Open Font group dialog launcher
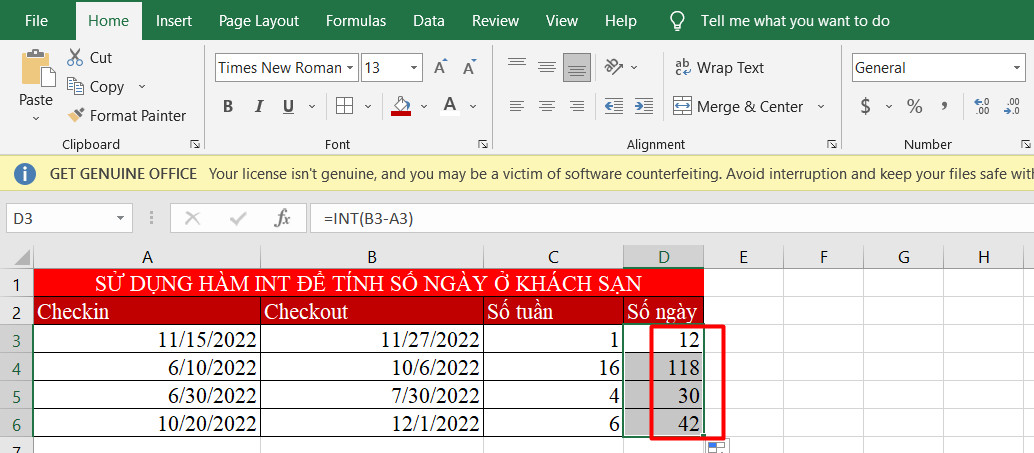The width and height of the screenshot is (1034, 453). tap(483, 144)
